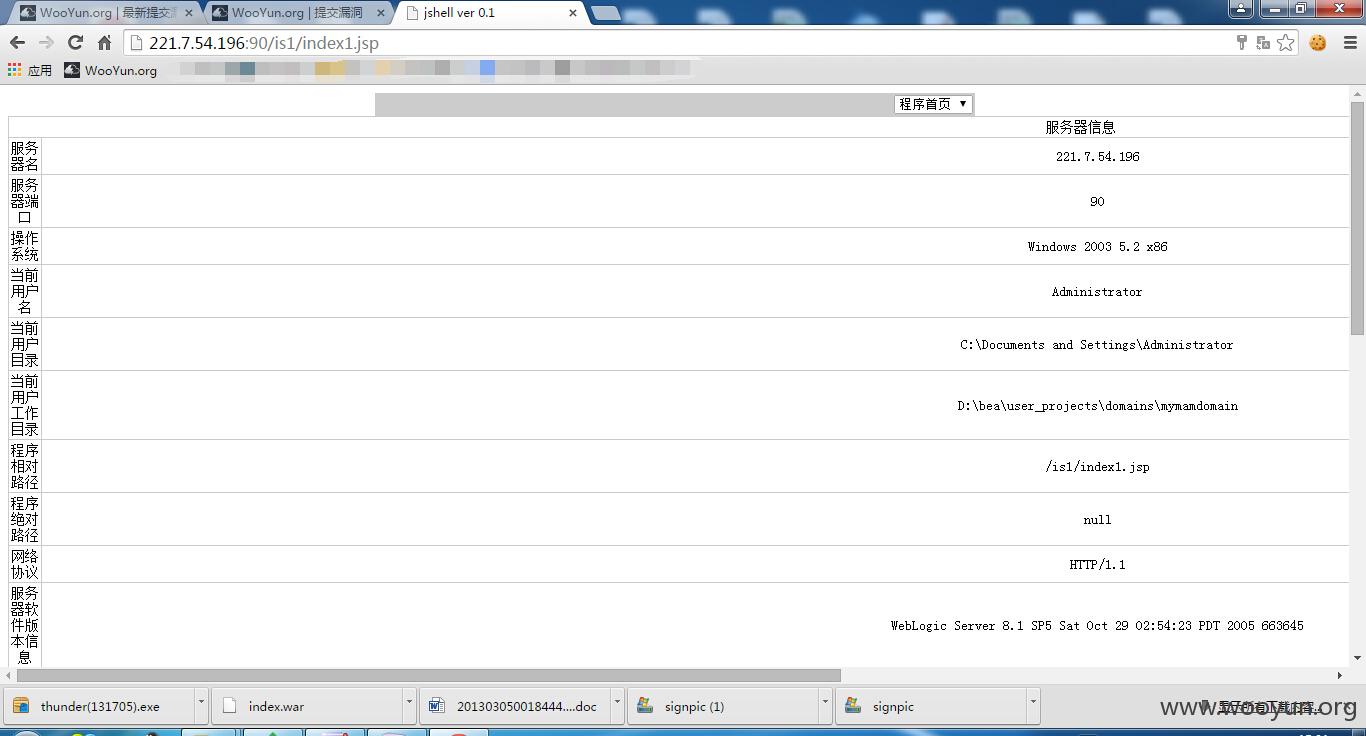The image size is (1366, 736).
Task: Click the server name value 221.7.54.196
Action: pyautogui.click(x=1097, y=156)
